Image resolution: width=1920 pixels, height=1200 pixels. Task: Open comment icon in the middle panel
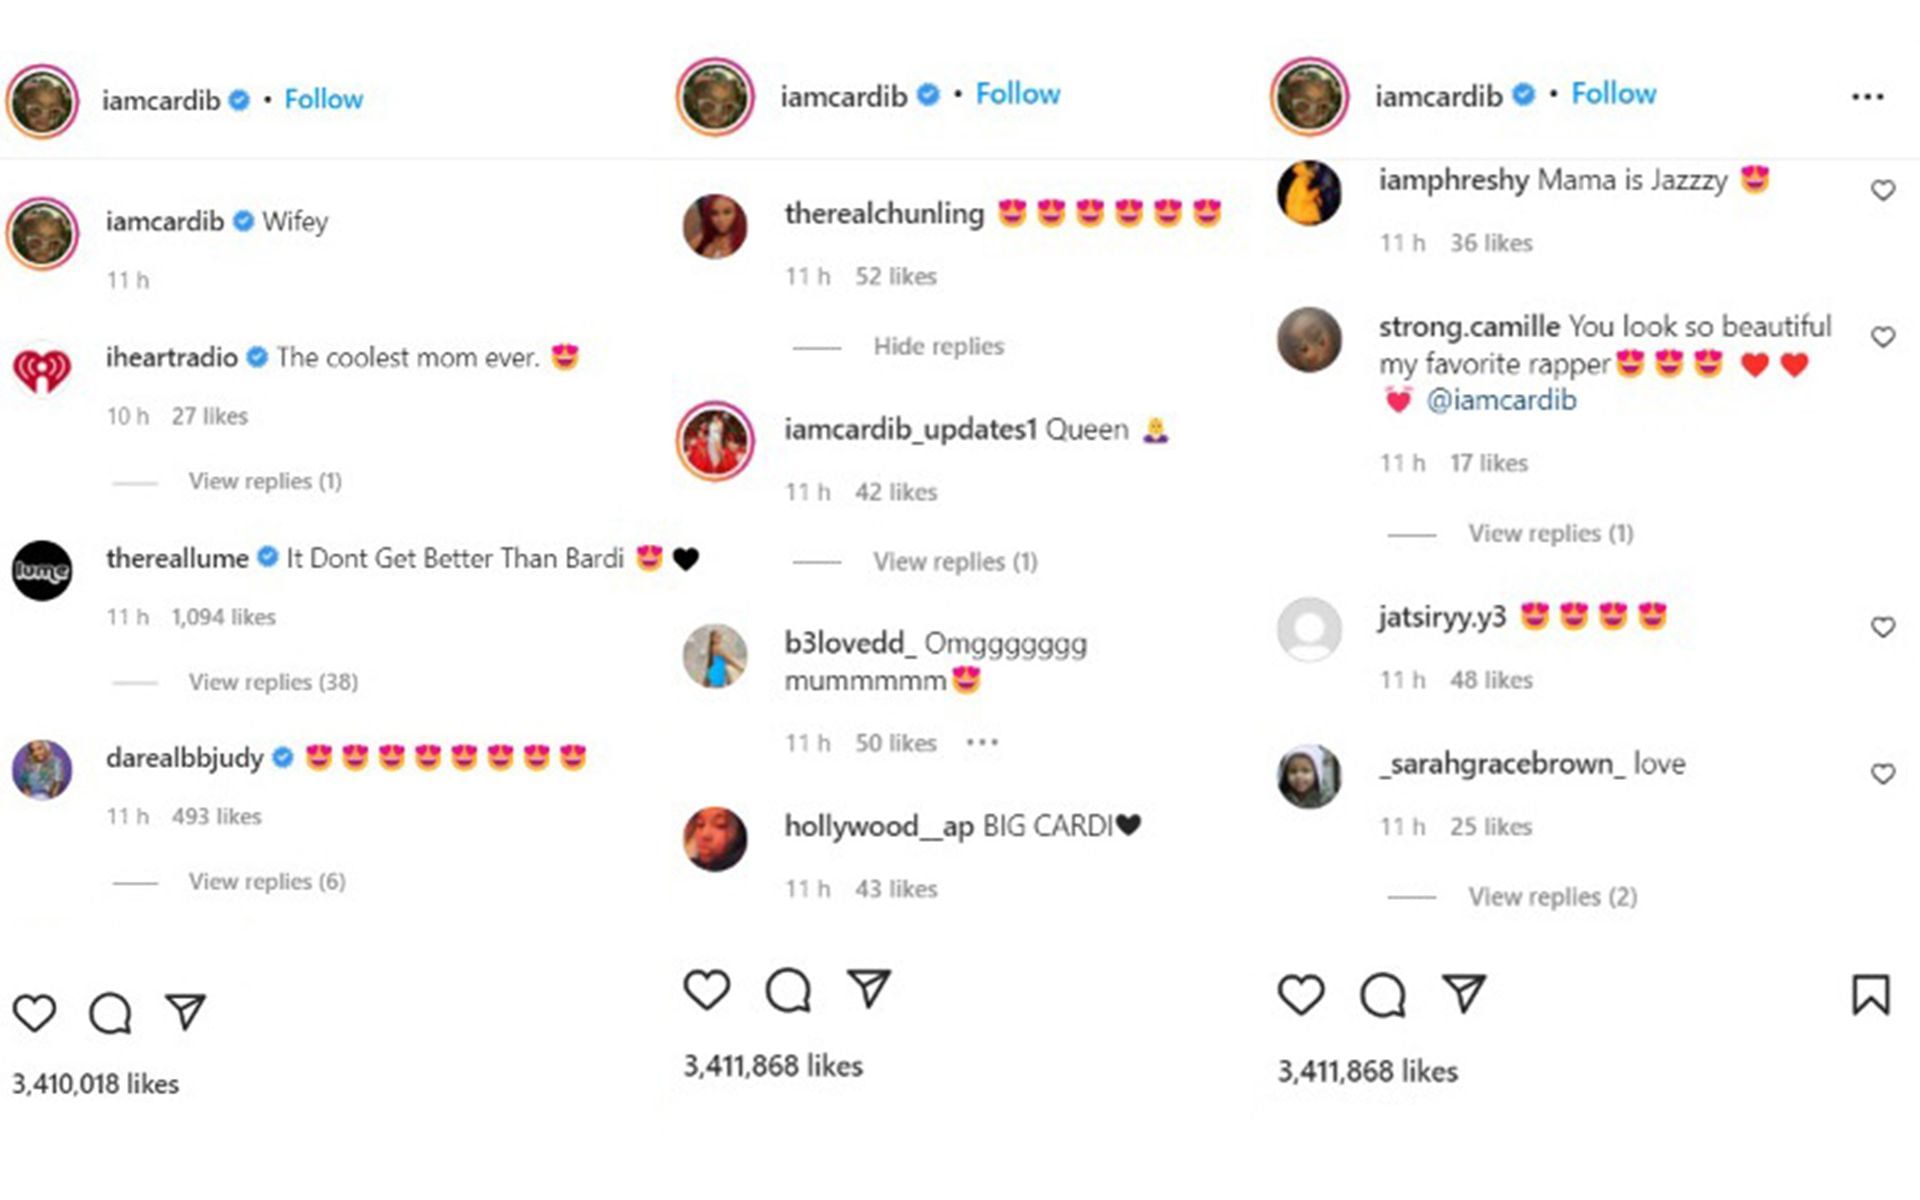pyautogui.click(x=788, y=991)
